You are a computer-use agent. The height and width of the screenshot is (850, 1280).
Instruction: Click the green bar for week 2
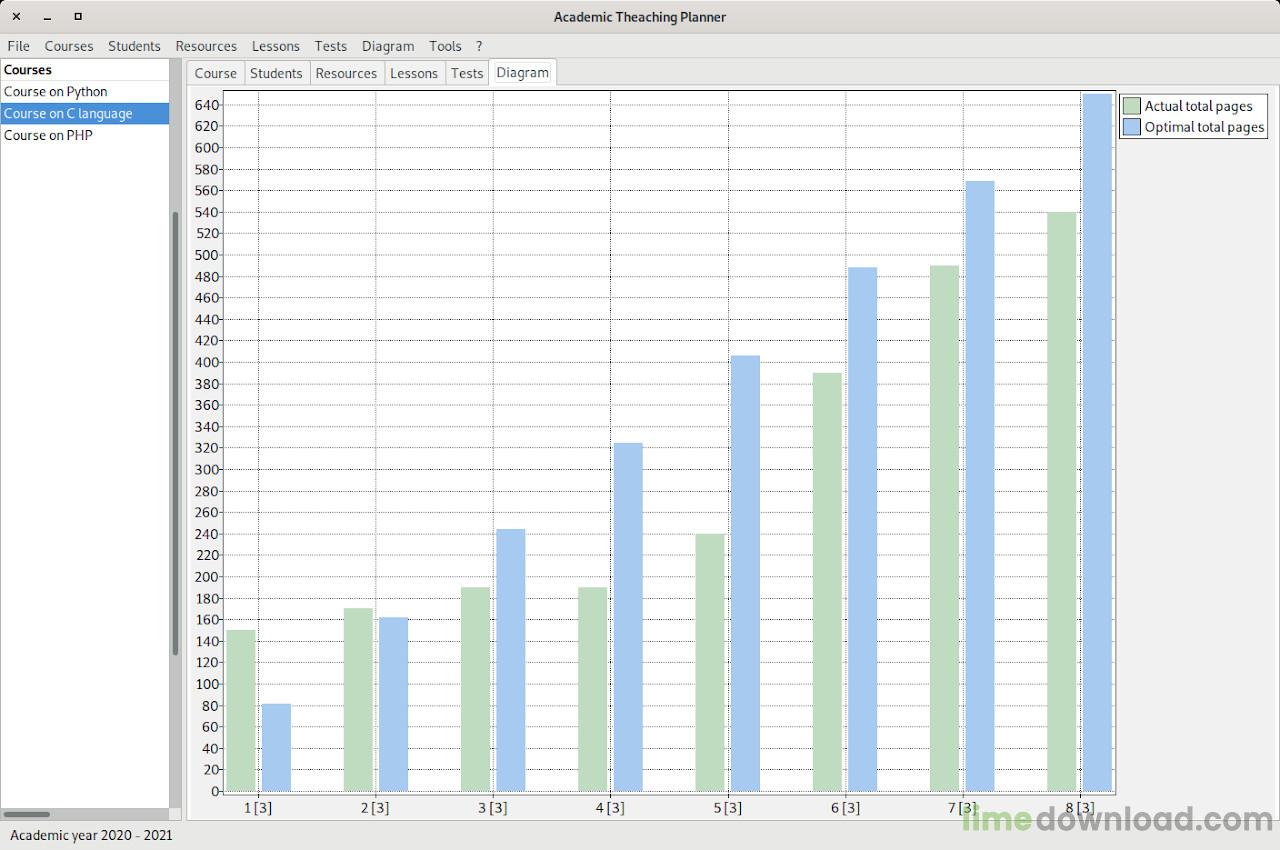358,700
